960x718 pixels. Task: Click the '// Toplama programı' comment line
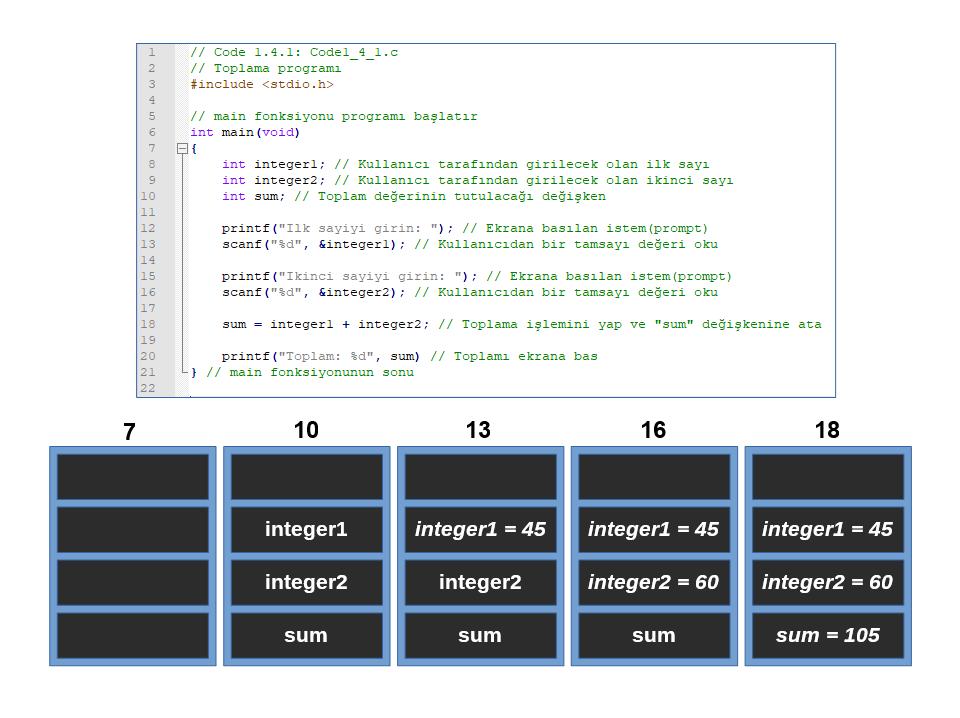coord(265,69)
